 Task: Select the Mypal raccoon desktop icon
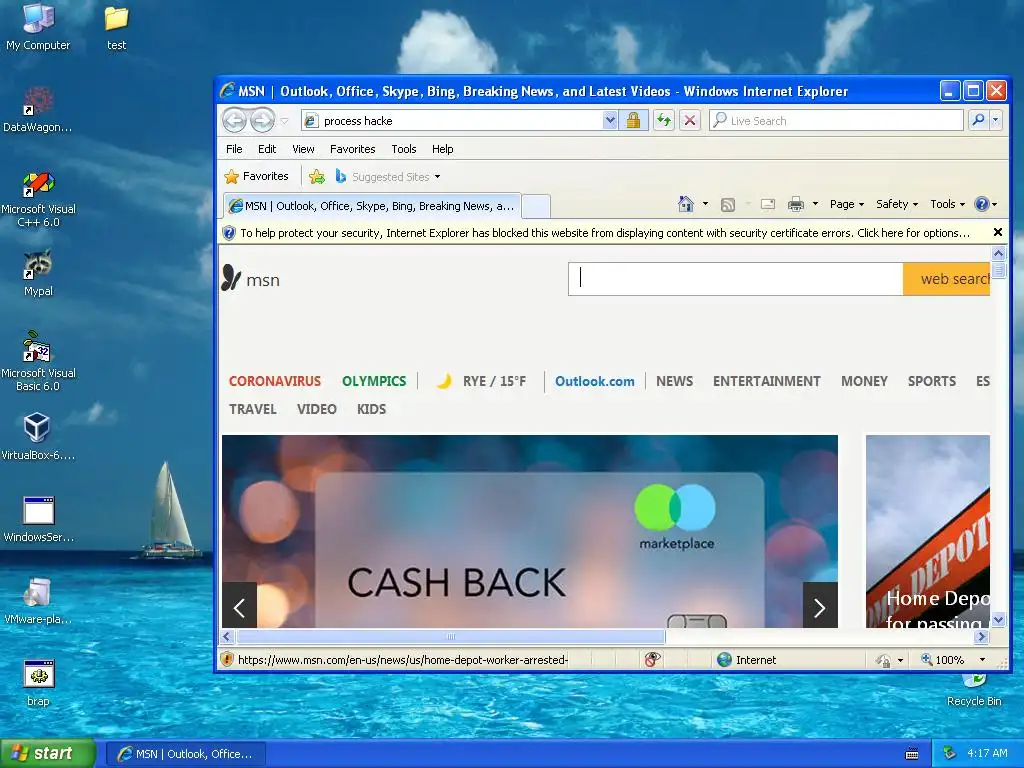click(x=38, y=273)
